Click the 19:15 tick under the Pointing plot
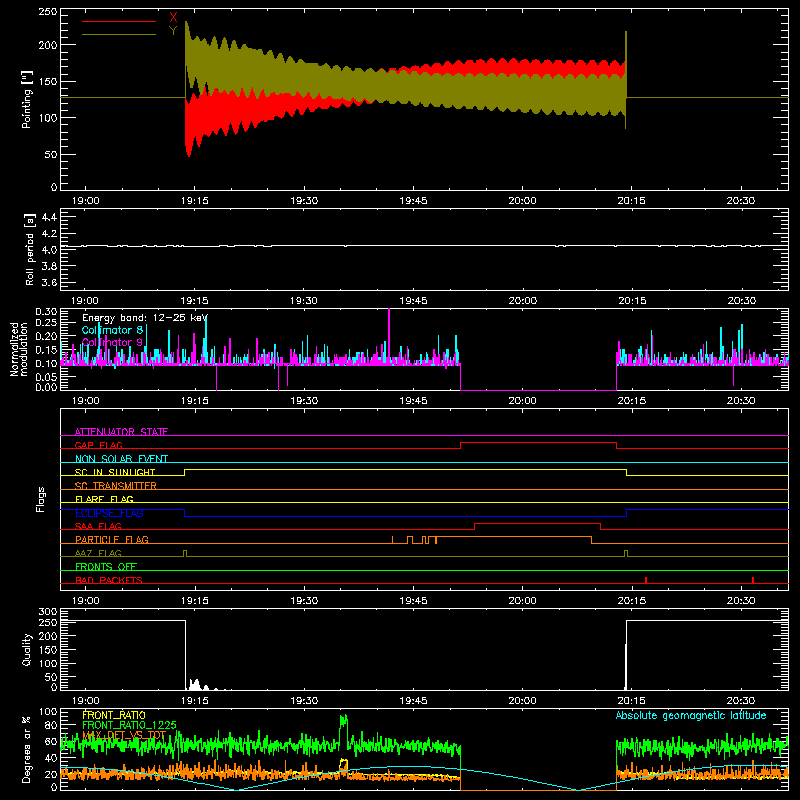The width and height of the screenshot is (800, 800). coord(194,201)
